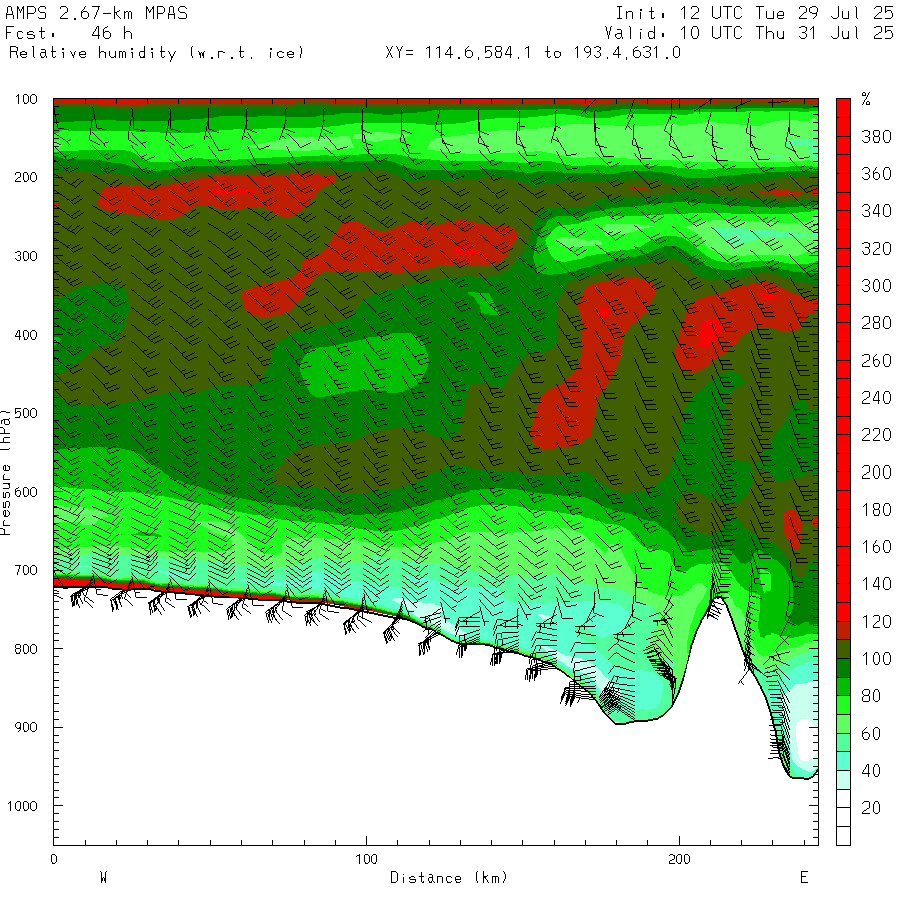Click the 100 colorbar label
The height and width of the screenshot is (900, 900).
(876, 659)
